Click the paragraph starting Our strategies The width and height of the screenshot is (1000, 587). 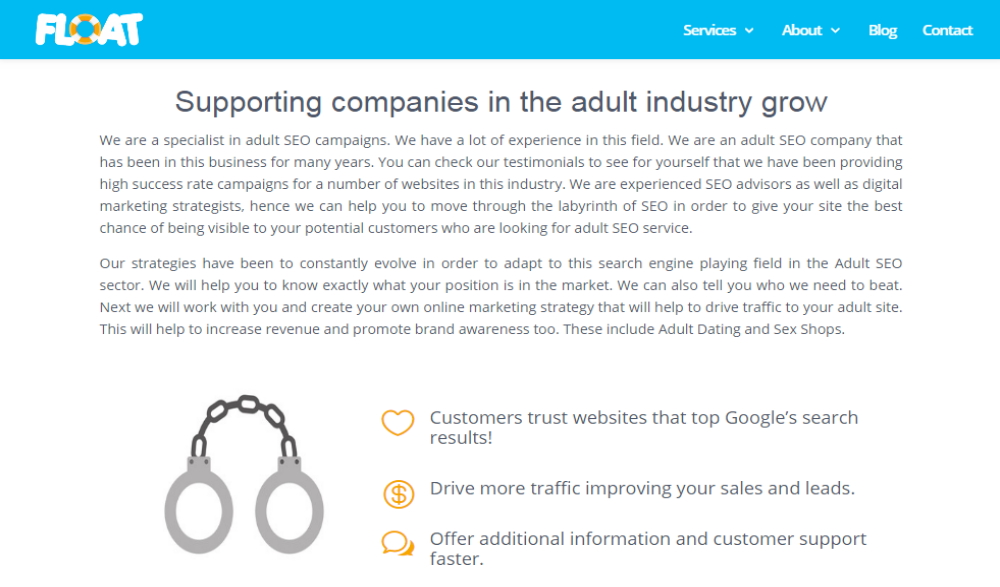501,296
